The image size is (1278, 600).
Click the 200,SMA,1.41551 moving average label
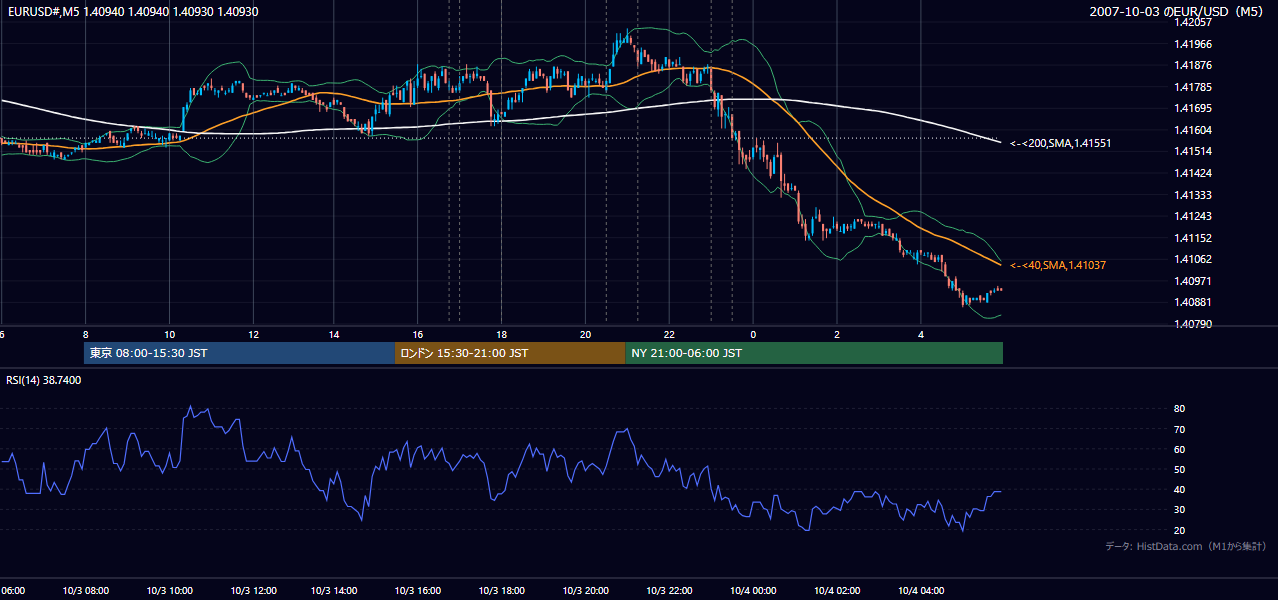click(x=1061, y=144)
